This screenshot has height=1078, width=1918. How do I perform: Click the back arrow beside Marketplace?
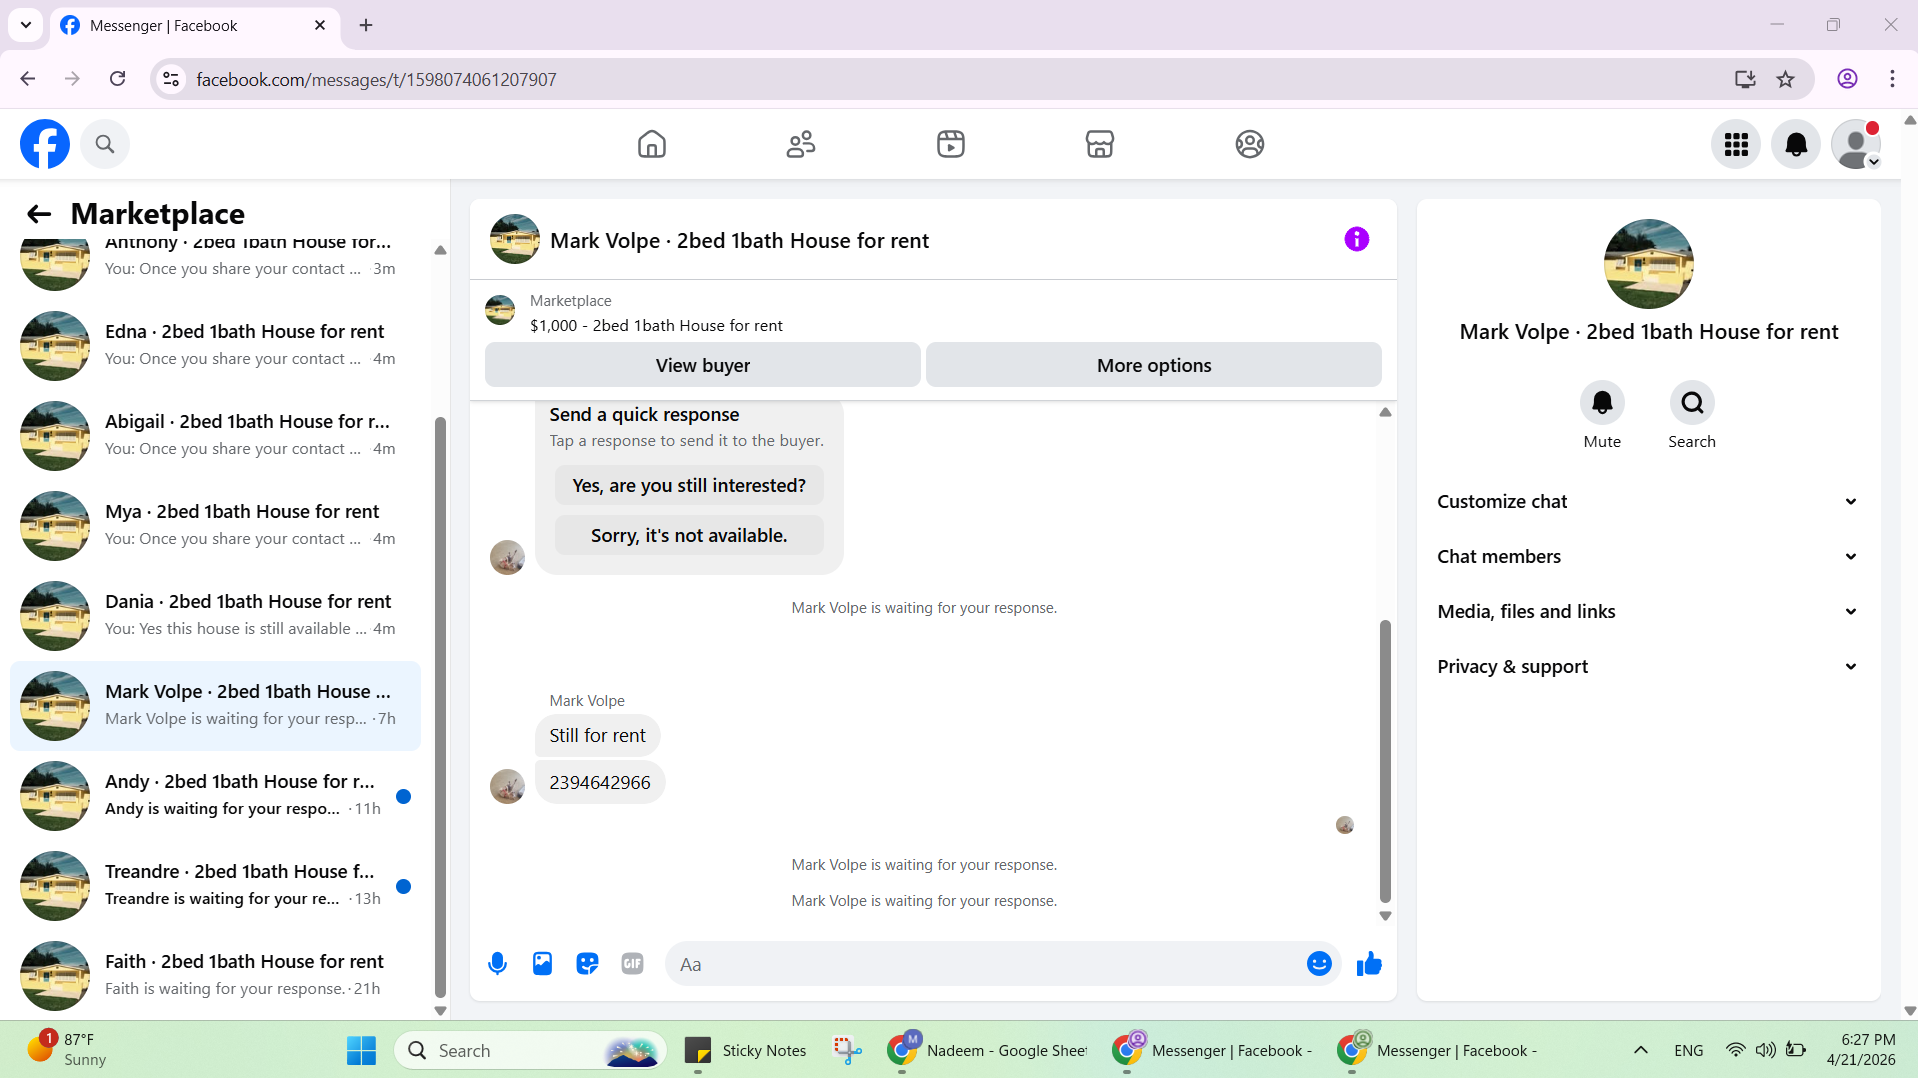[x=39, y=213]
